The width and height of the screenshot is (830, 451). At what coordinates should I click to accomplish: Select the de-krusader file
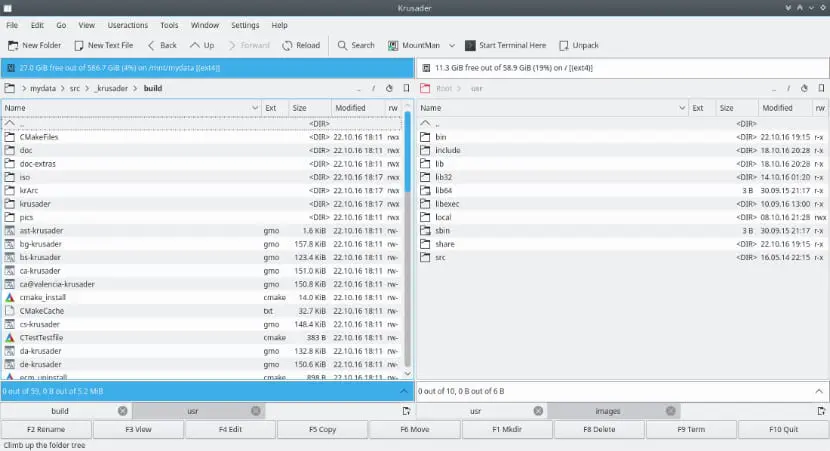click(x=202, y=365)
